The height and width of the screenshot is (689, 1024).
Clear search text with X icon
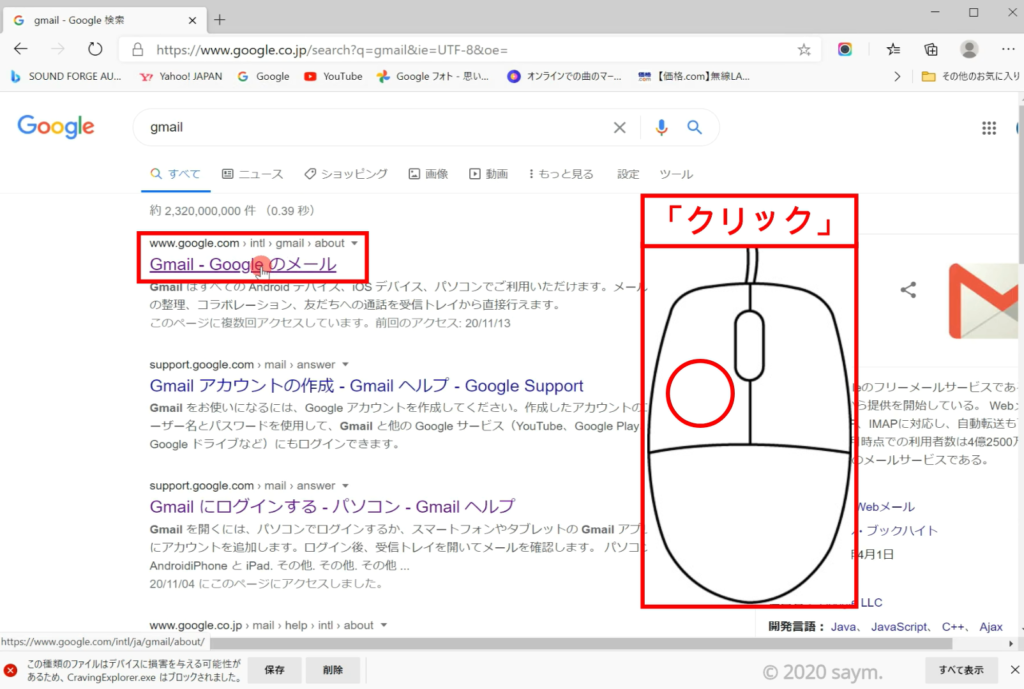click(620, 128)
